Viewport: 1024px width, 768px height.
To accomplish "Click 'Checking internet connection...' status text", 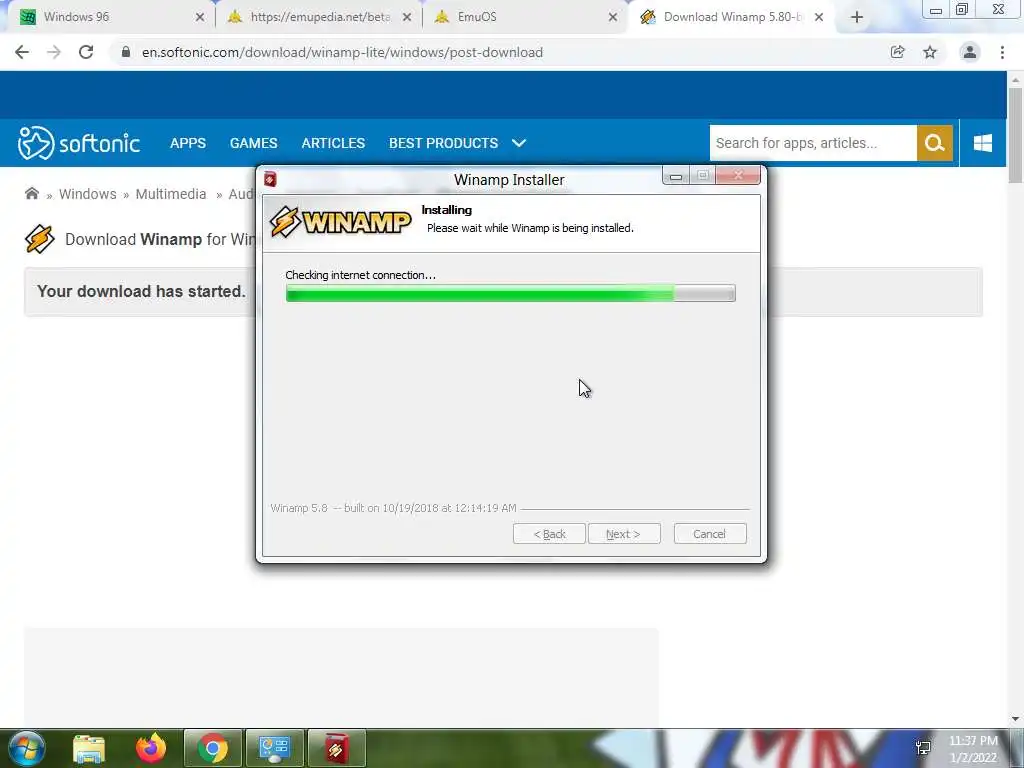I will (x=360, y=275).
